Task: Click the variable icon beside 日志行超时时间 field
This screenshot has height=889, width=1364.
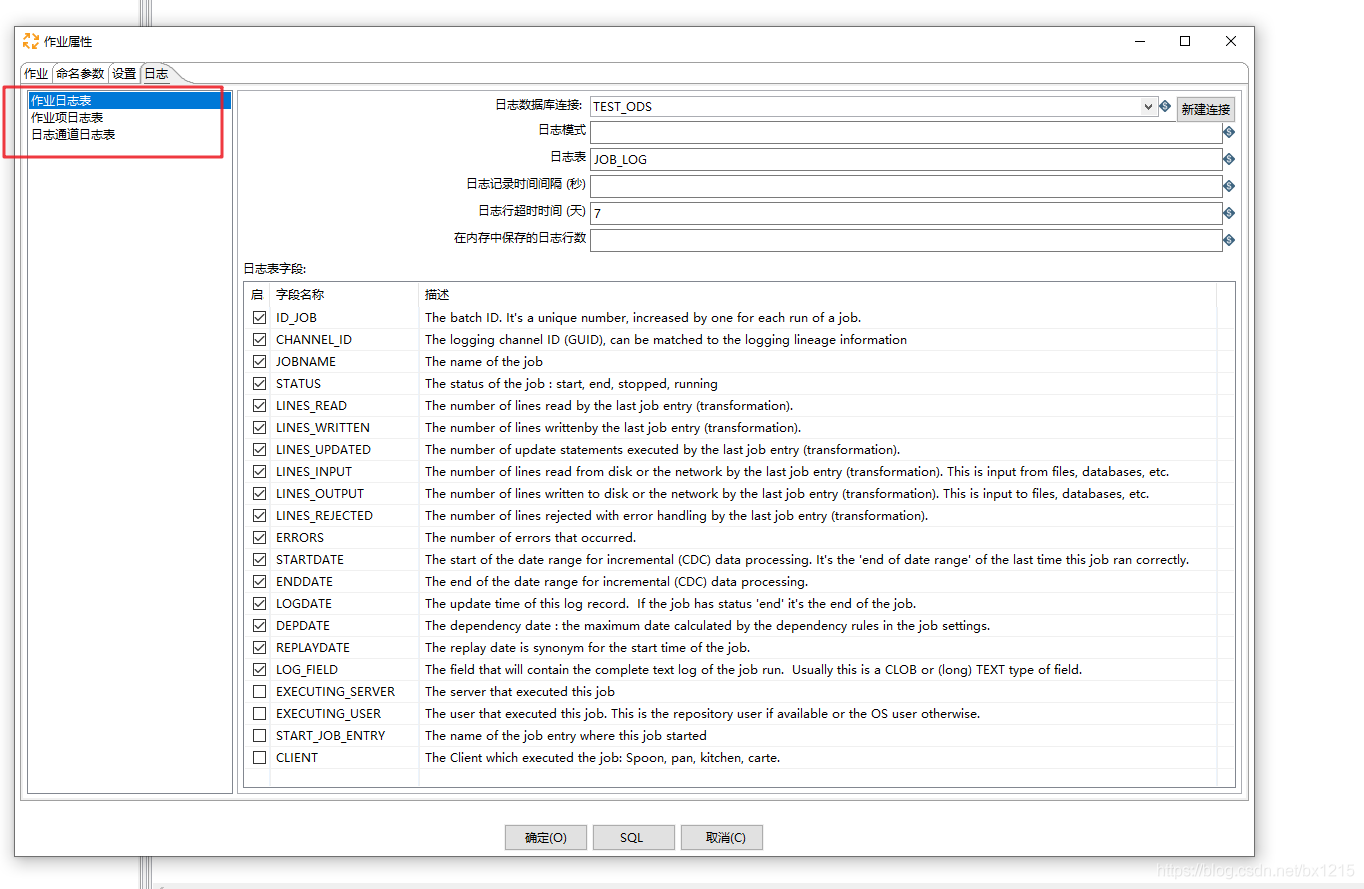Action: (x=1229, y=213)
